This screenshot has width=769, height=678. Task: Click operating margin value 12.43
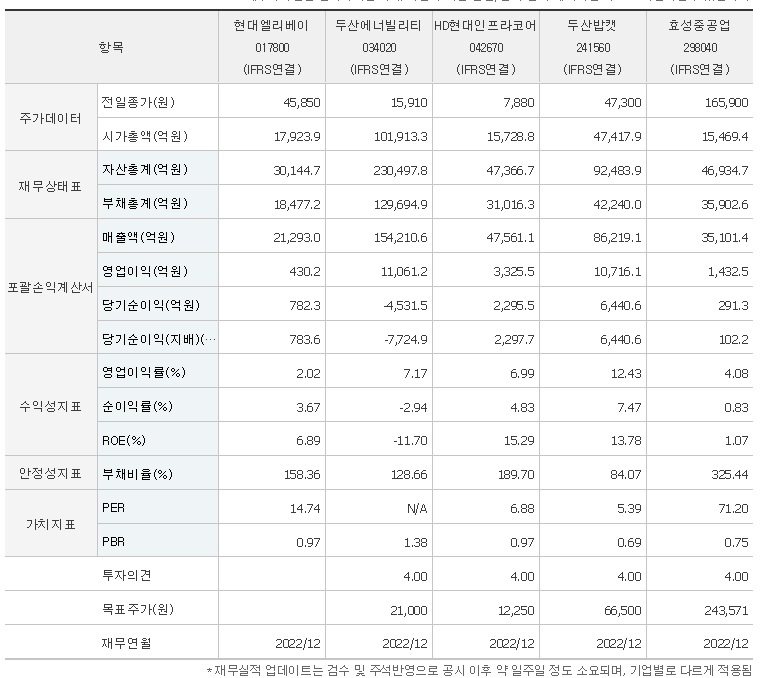pyautogui.click(x=626, y=374)
